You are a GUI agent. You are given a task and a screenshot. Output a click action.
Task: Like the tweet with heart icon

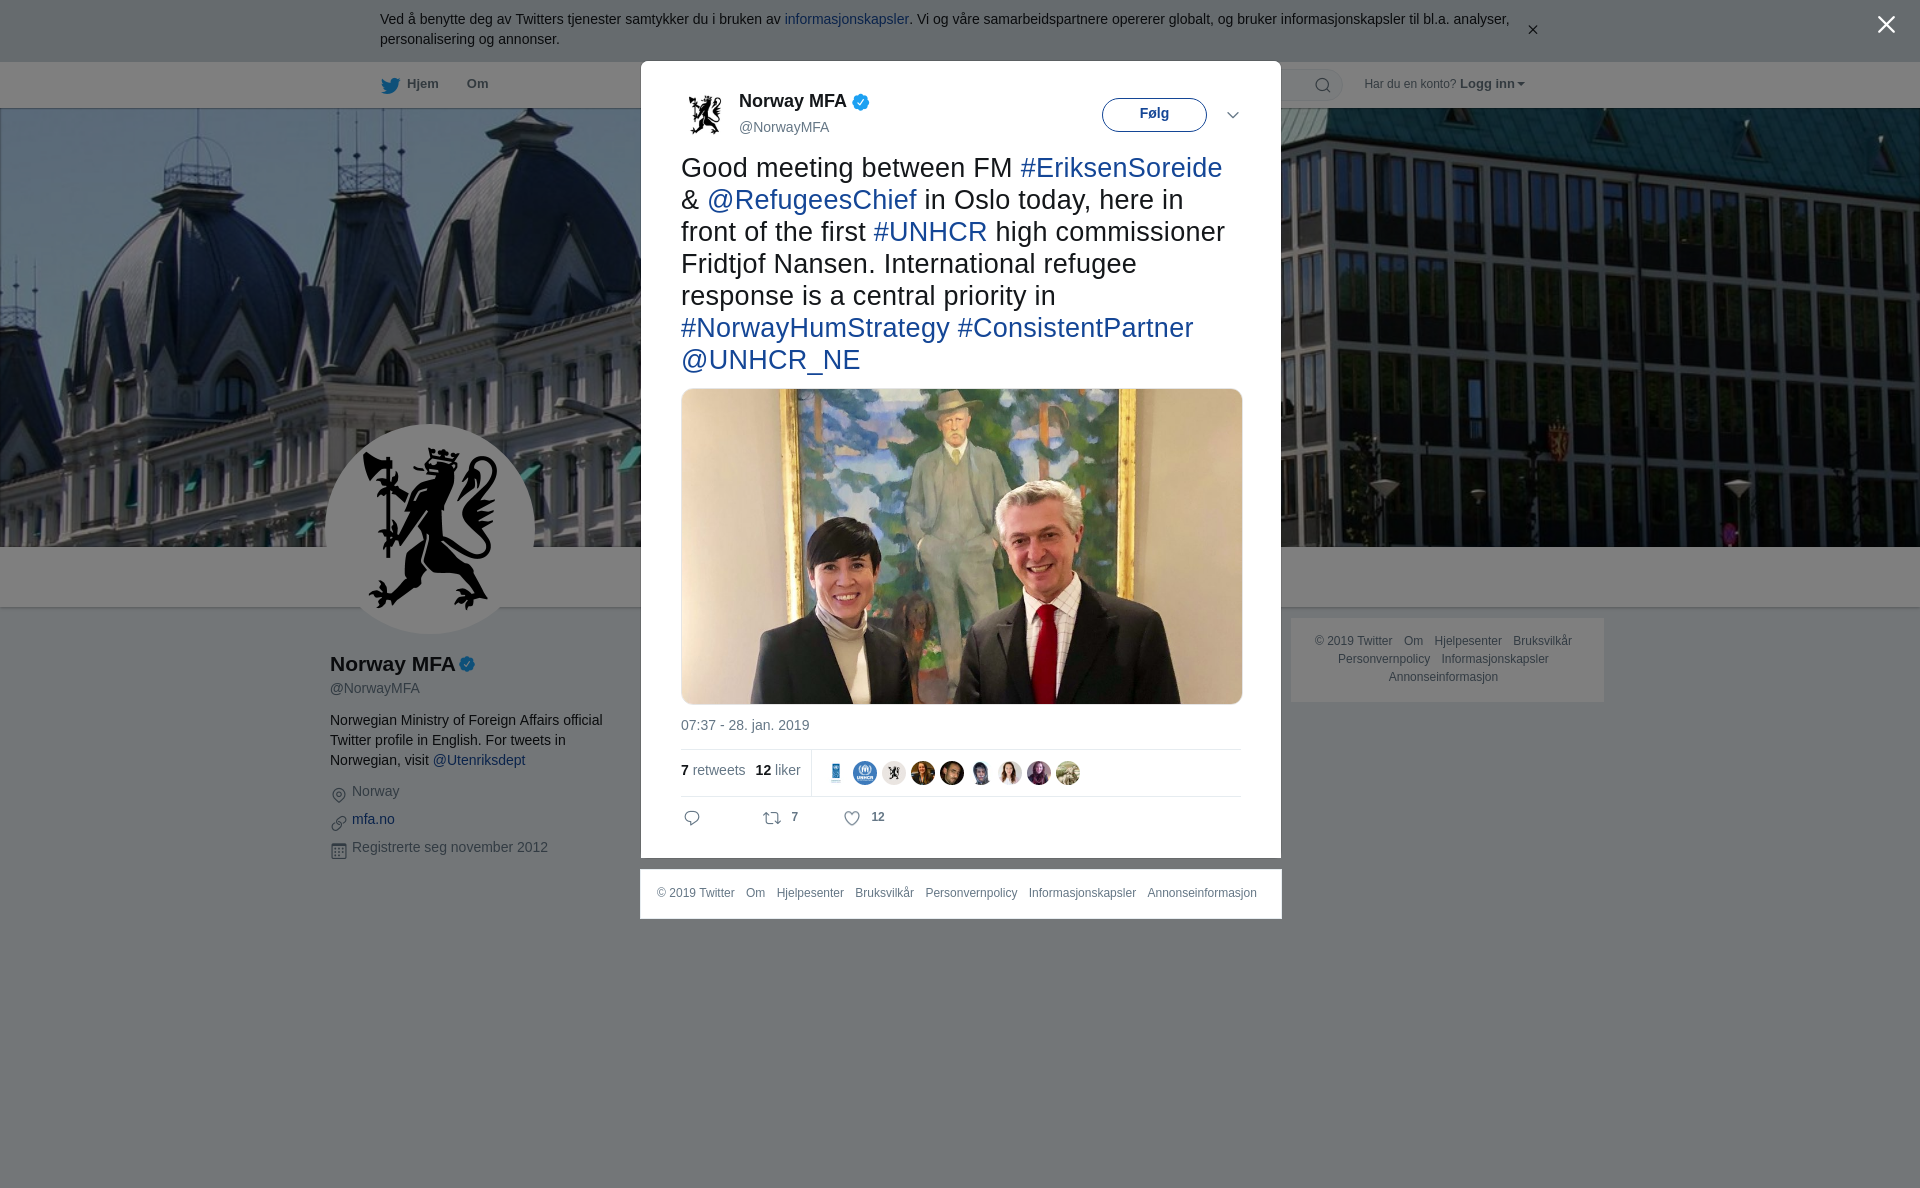point(852,818)
